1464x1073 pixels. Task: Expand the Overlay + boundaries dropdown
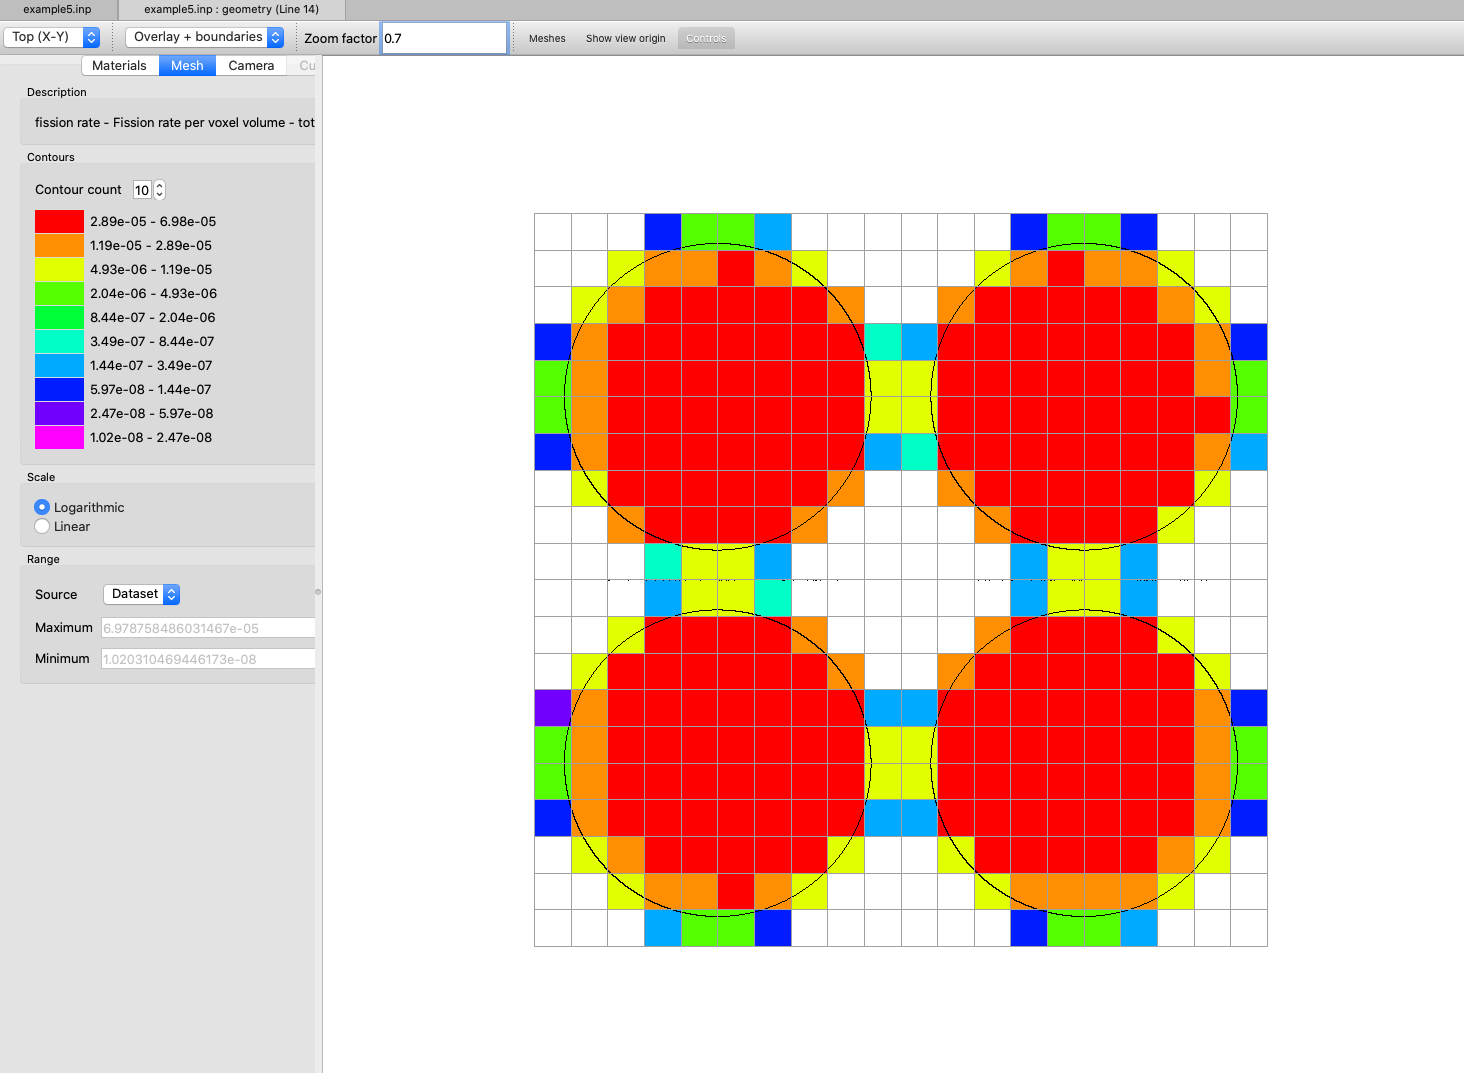pos(205,37)
